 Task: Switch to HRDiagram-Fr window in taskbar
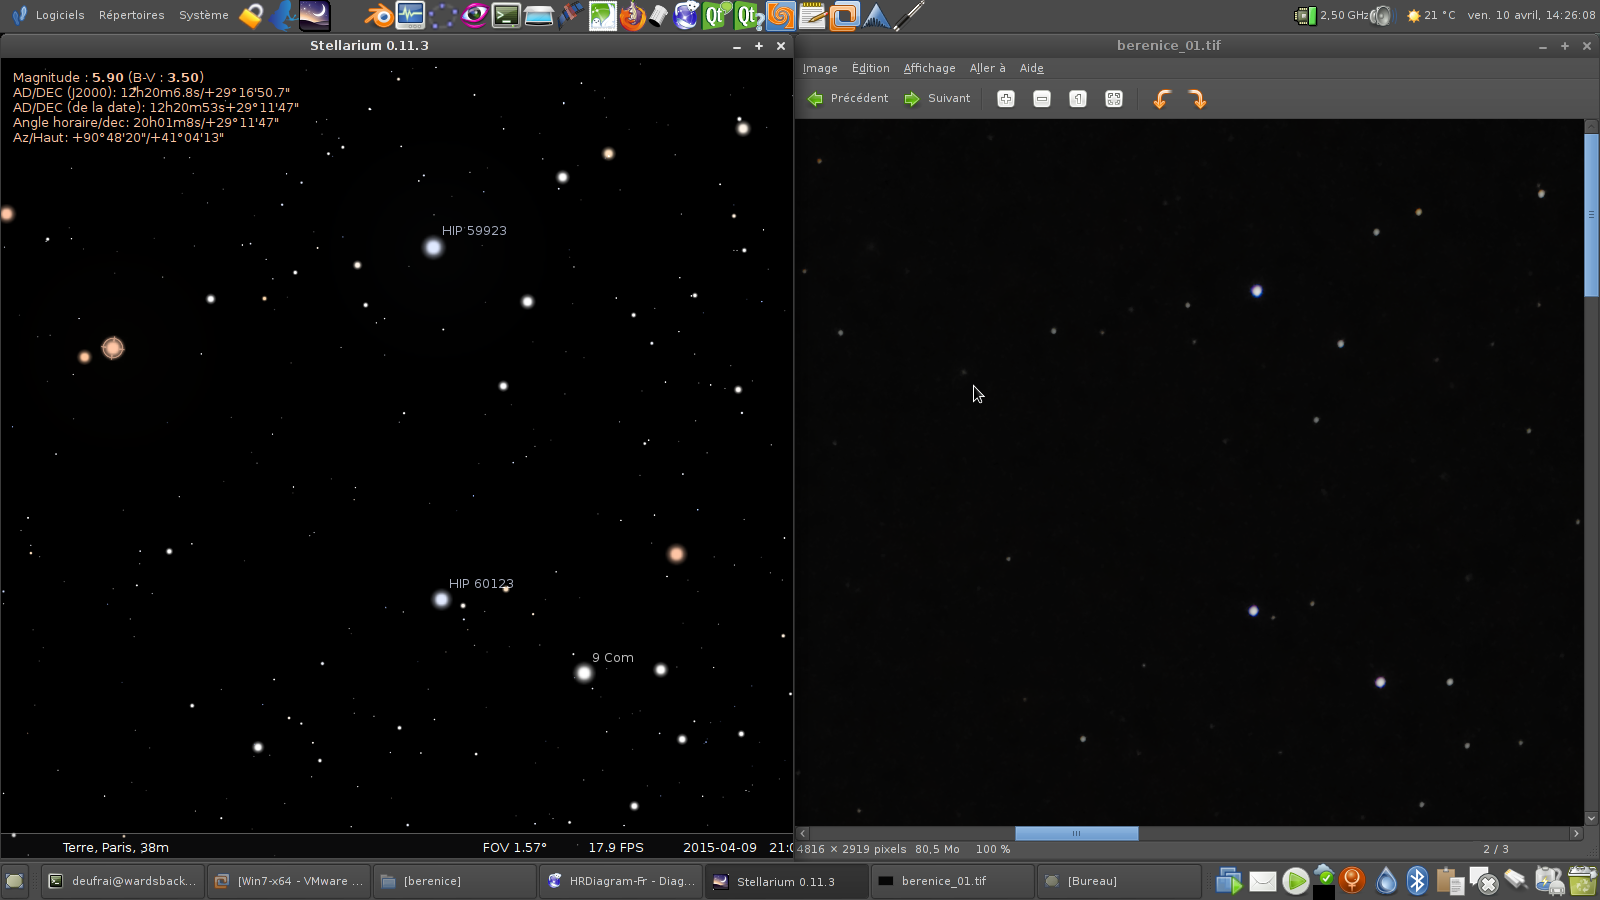point(622,881)
